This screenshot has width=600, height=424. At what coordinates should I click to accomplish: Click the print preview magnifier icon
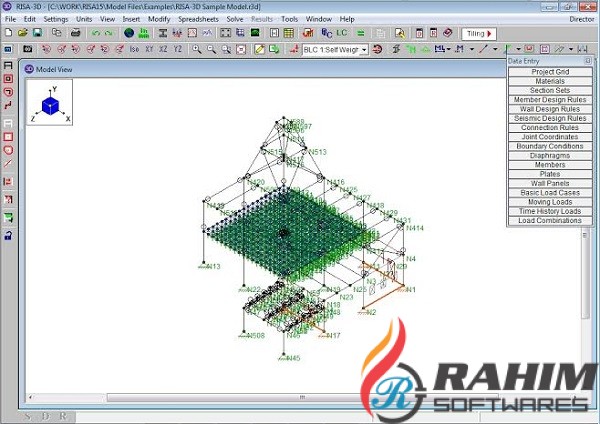click(400, 33)
